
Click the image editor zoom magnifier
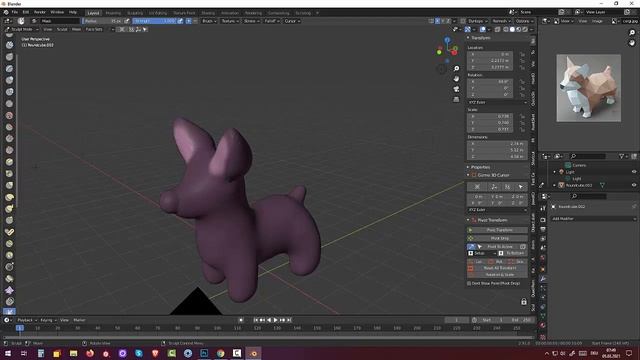click(x=632, y=33)
